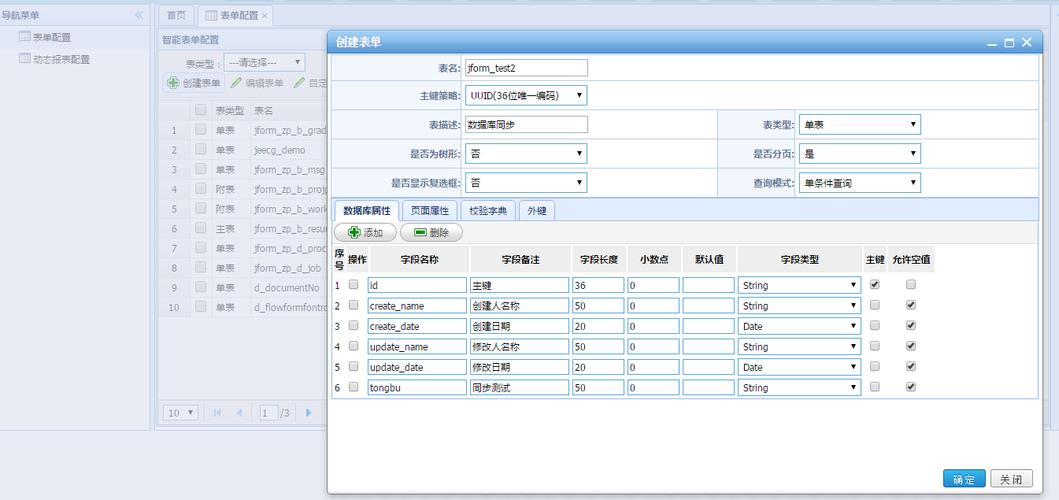Open 动态报表配置 in navigation menu
Image resolution: width=1059 pixels, height=500 pixels.
[x=61, y=59]
